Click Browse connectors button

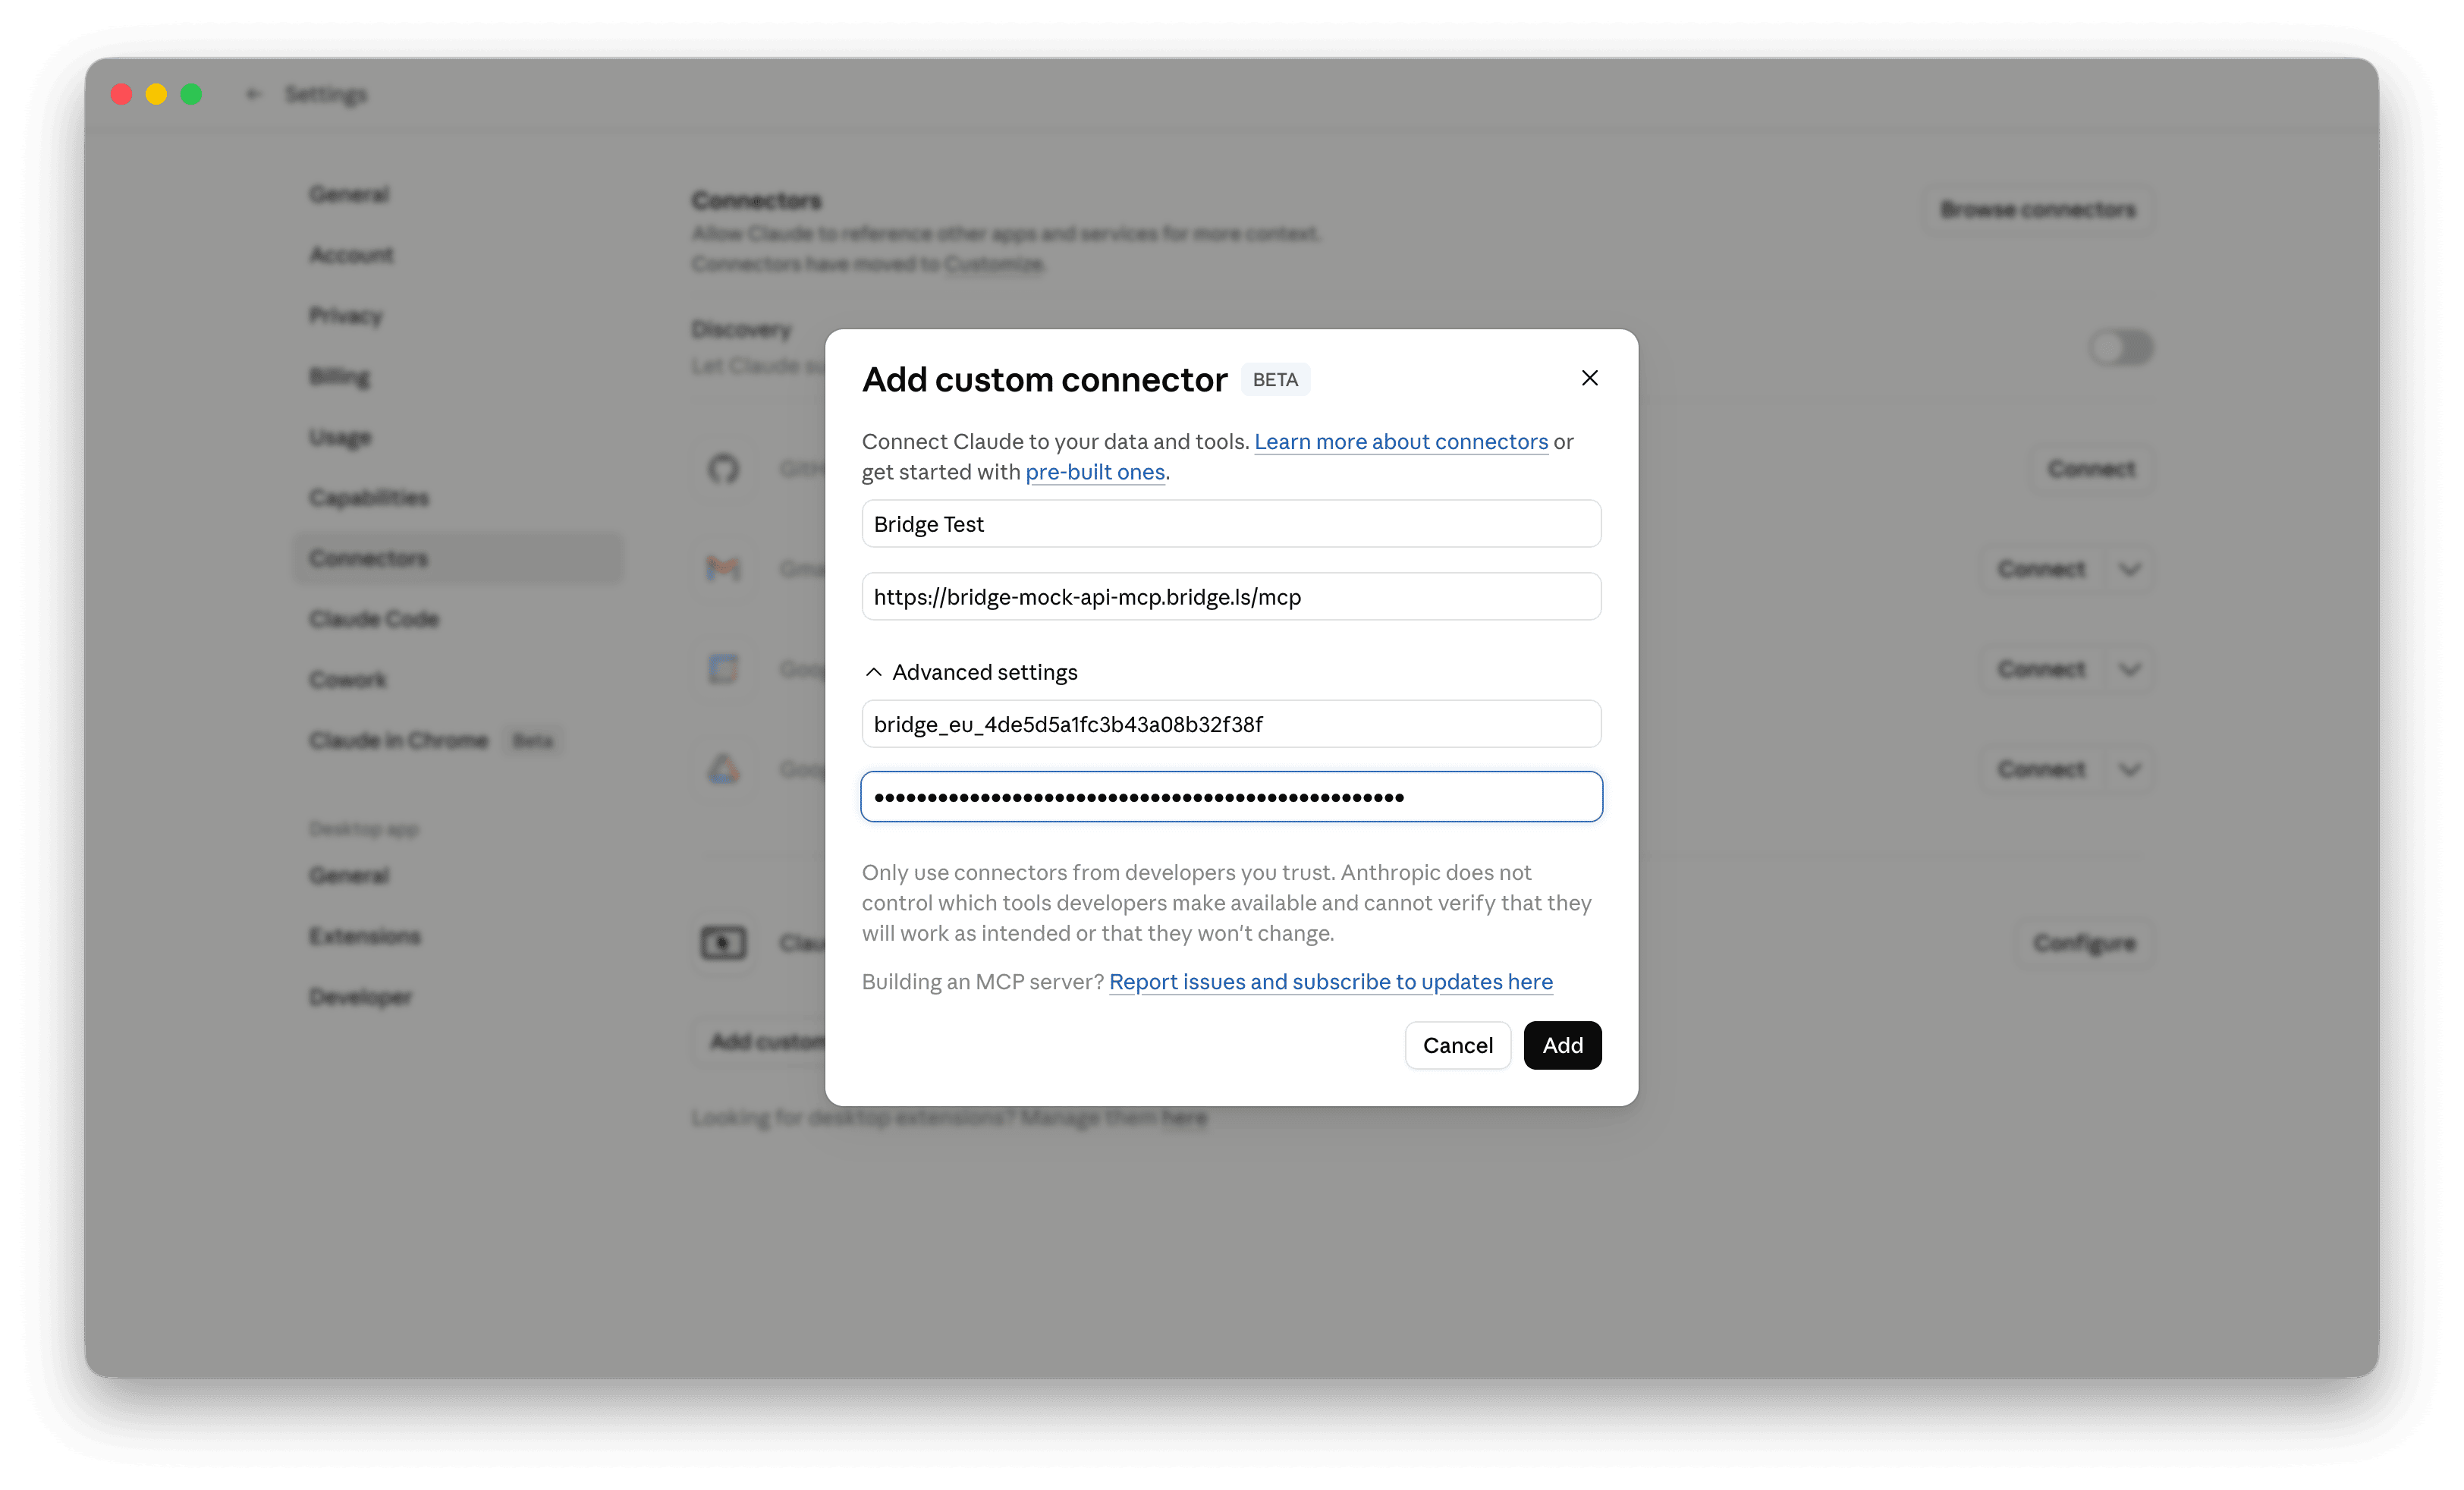click(2038, 209)
